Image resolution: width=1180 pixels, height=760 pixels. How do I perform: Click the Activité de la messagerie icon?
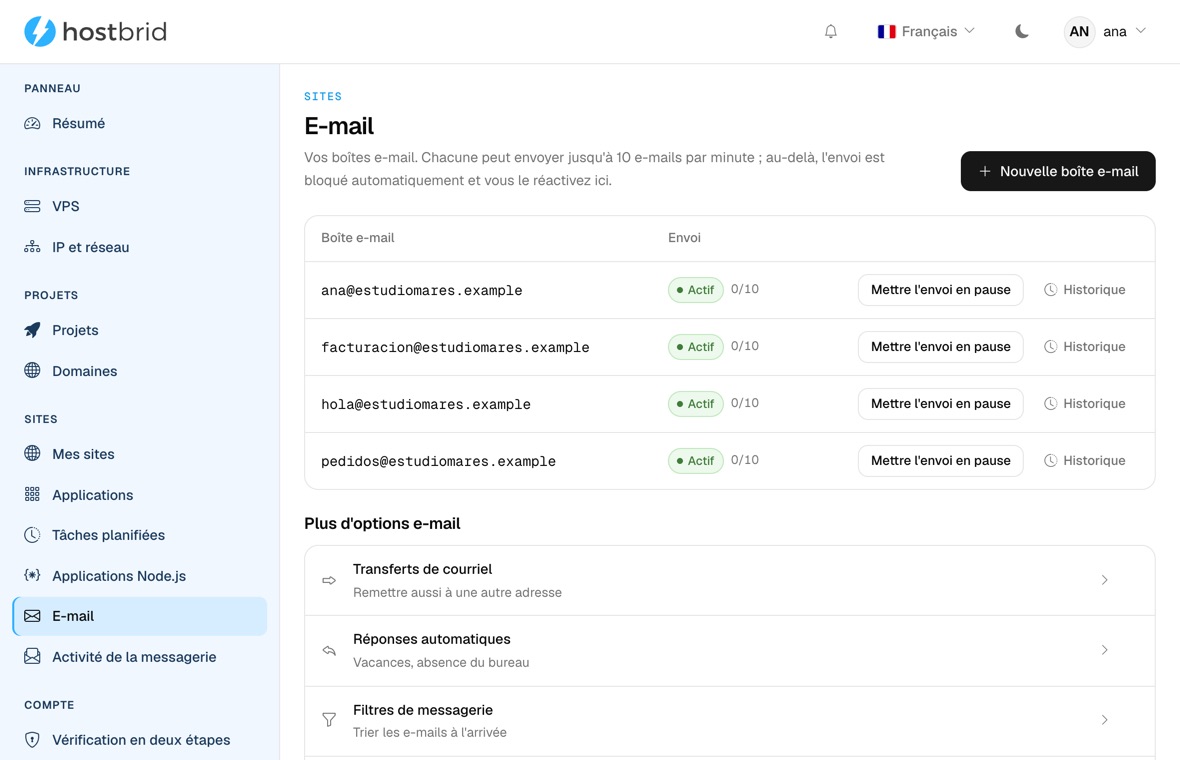point(32,657)
